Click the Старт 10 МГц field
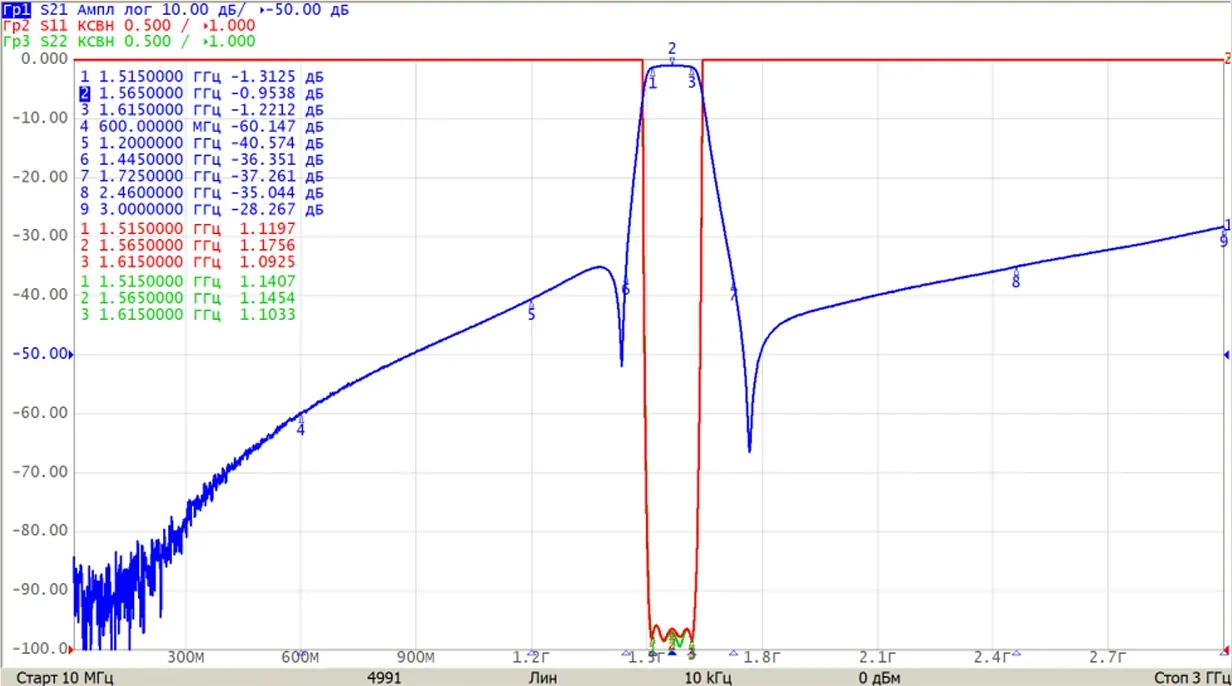1232x686 pixels. click(65, 677)
